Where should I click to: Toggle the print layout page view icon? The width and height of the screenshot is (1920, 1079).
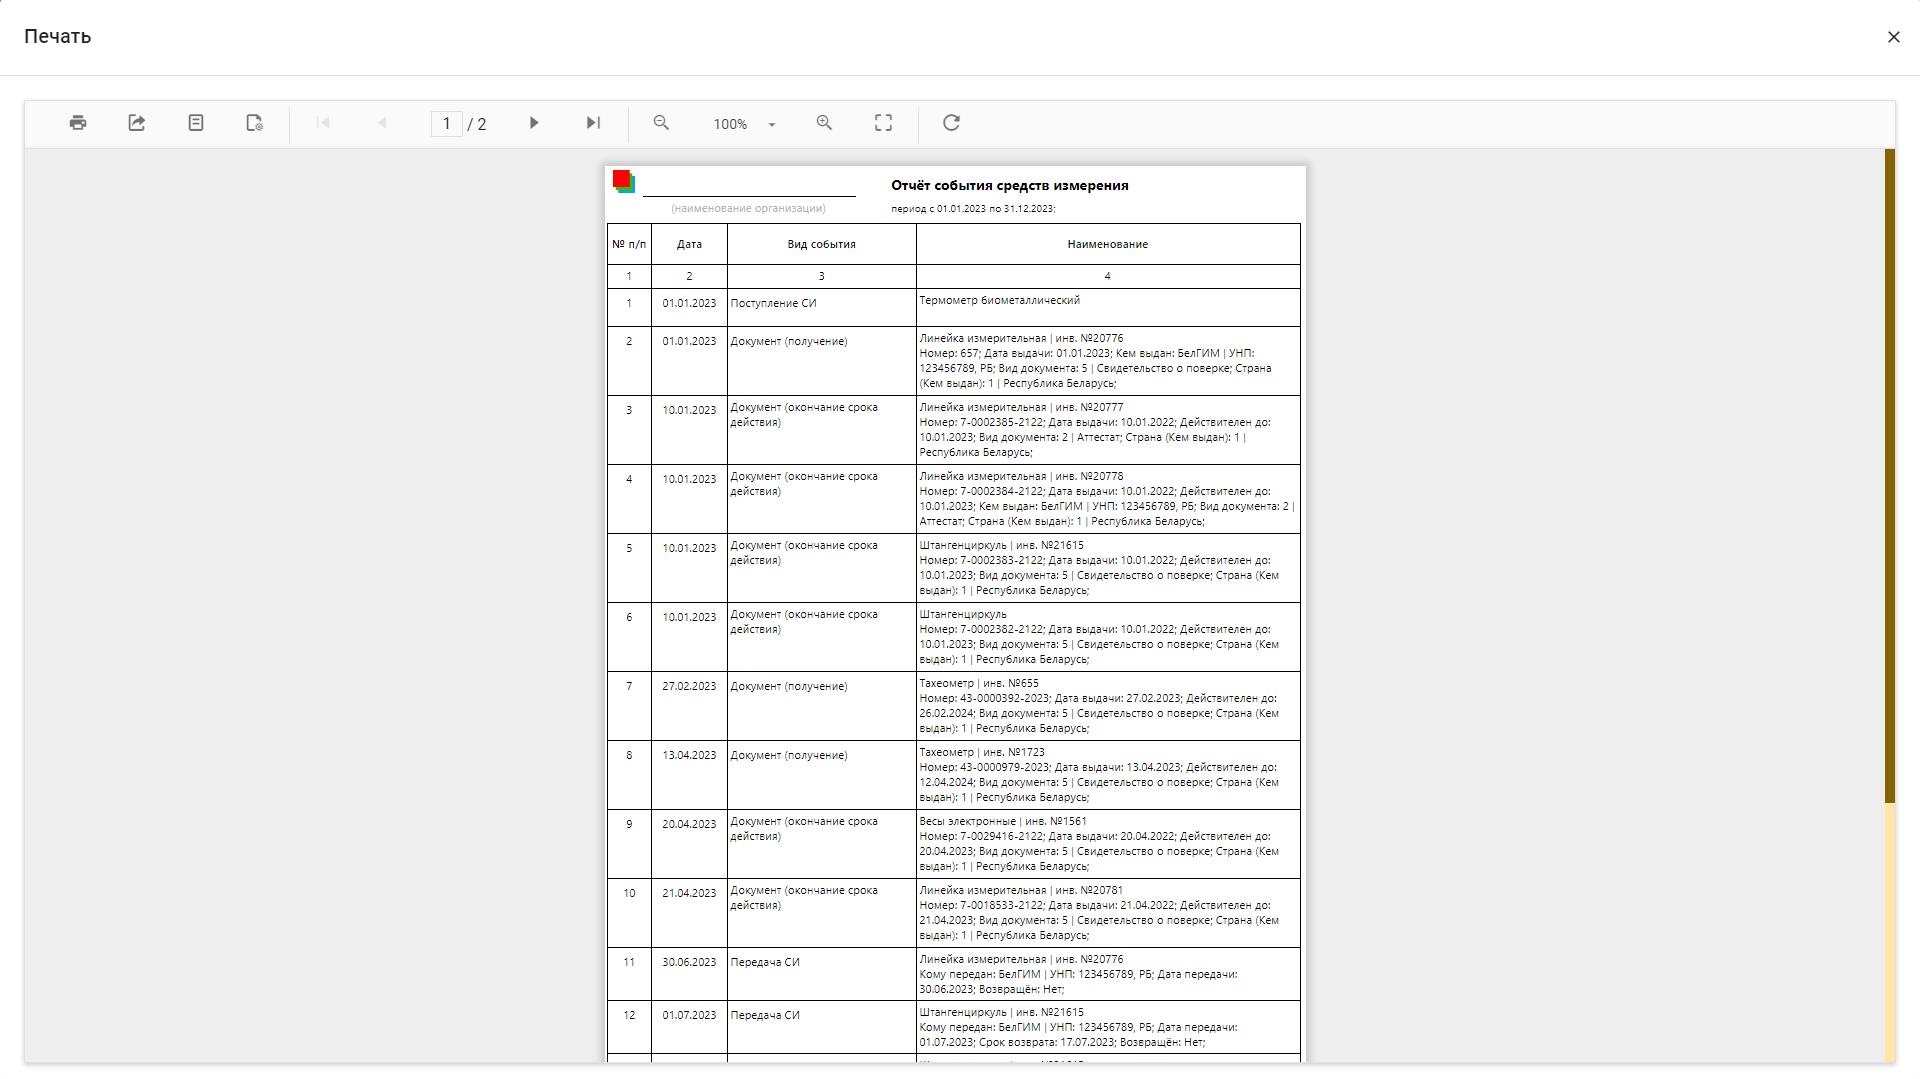[196, 123]
